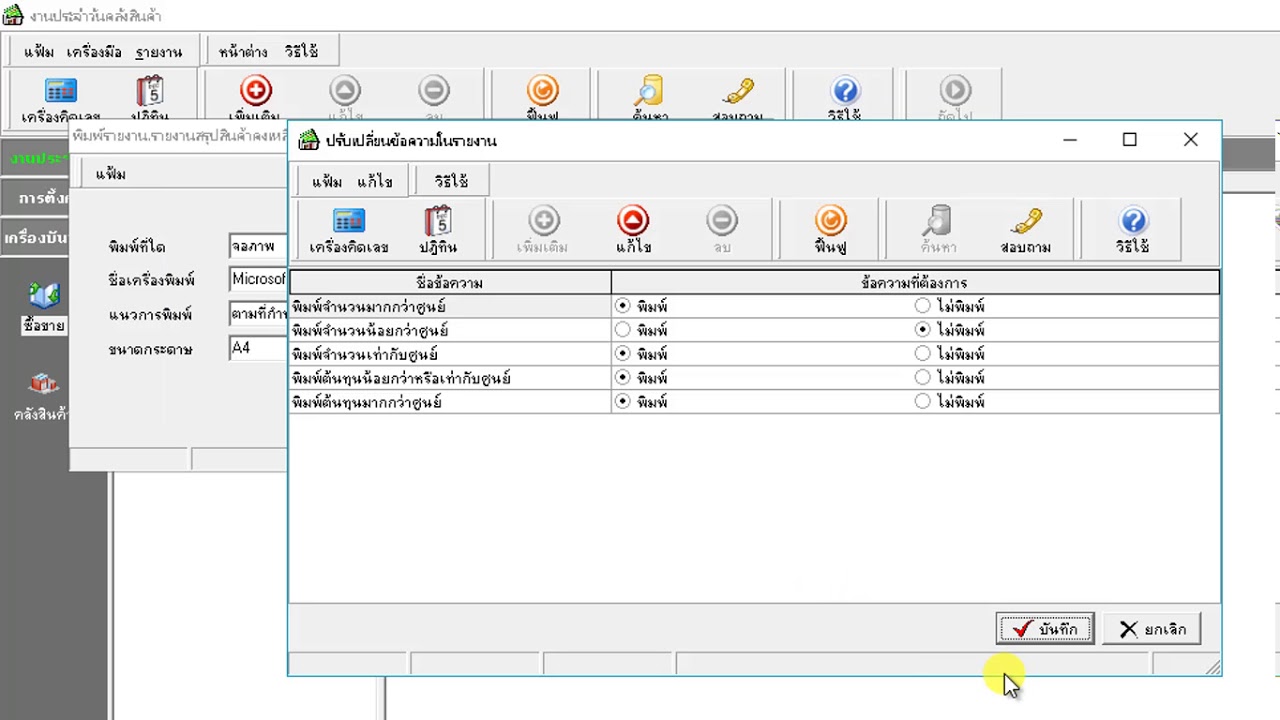Screen dimensions: 1280x720
Task: Open แฟ้ม menu in print report window
Action: click(x=110, y=174)
